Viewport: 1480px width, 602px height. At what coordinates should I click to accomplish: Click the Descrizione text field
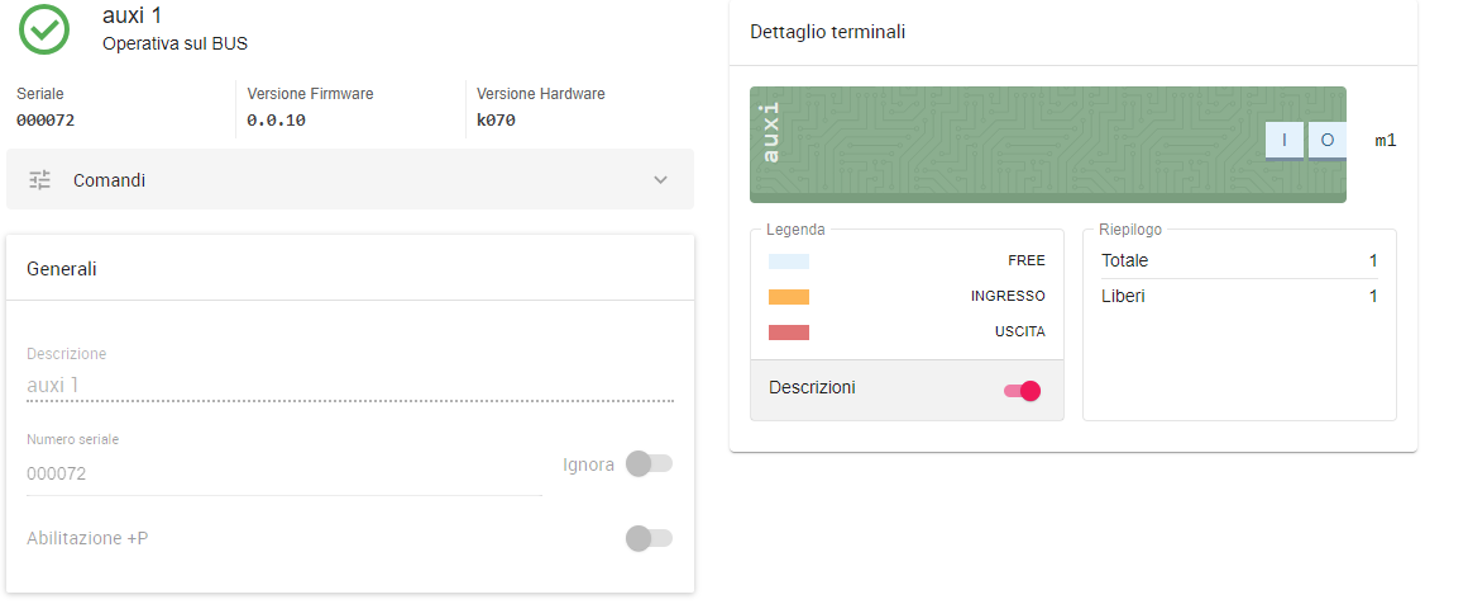click(x=350, y=385)
